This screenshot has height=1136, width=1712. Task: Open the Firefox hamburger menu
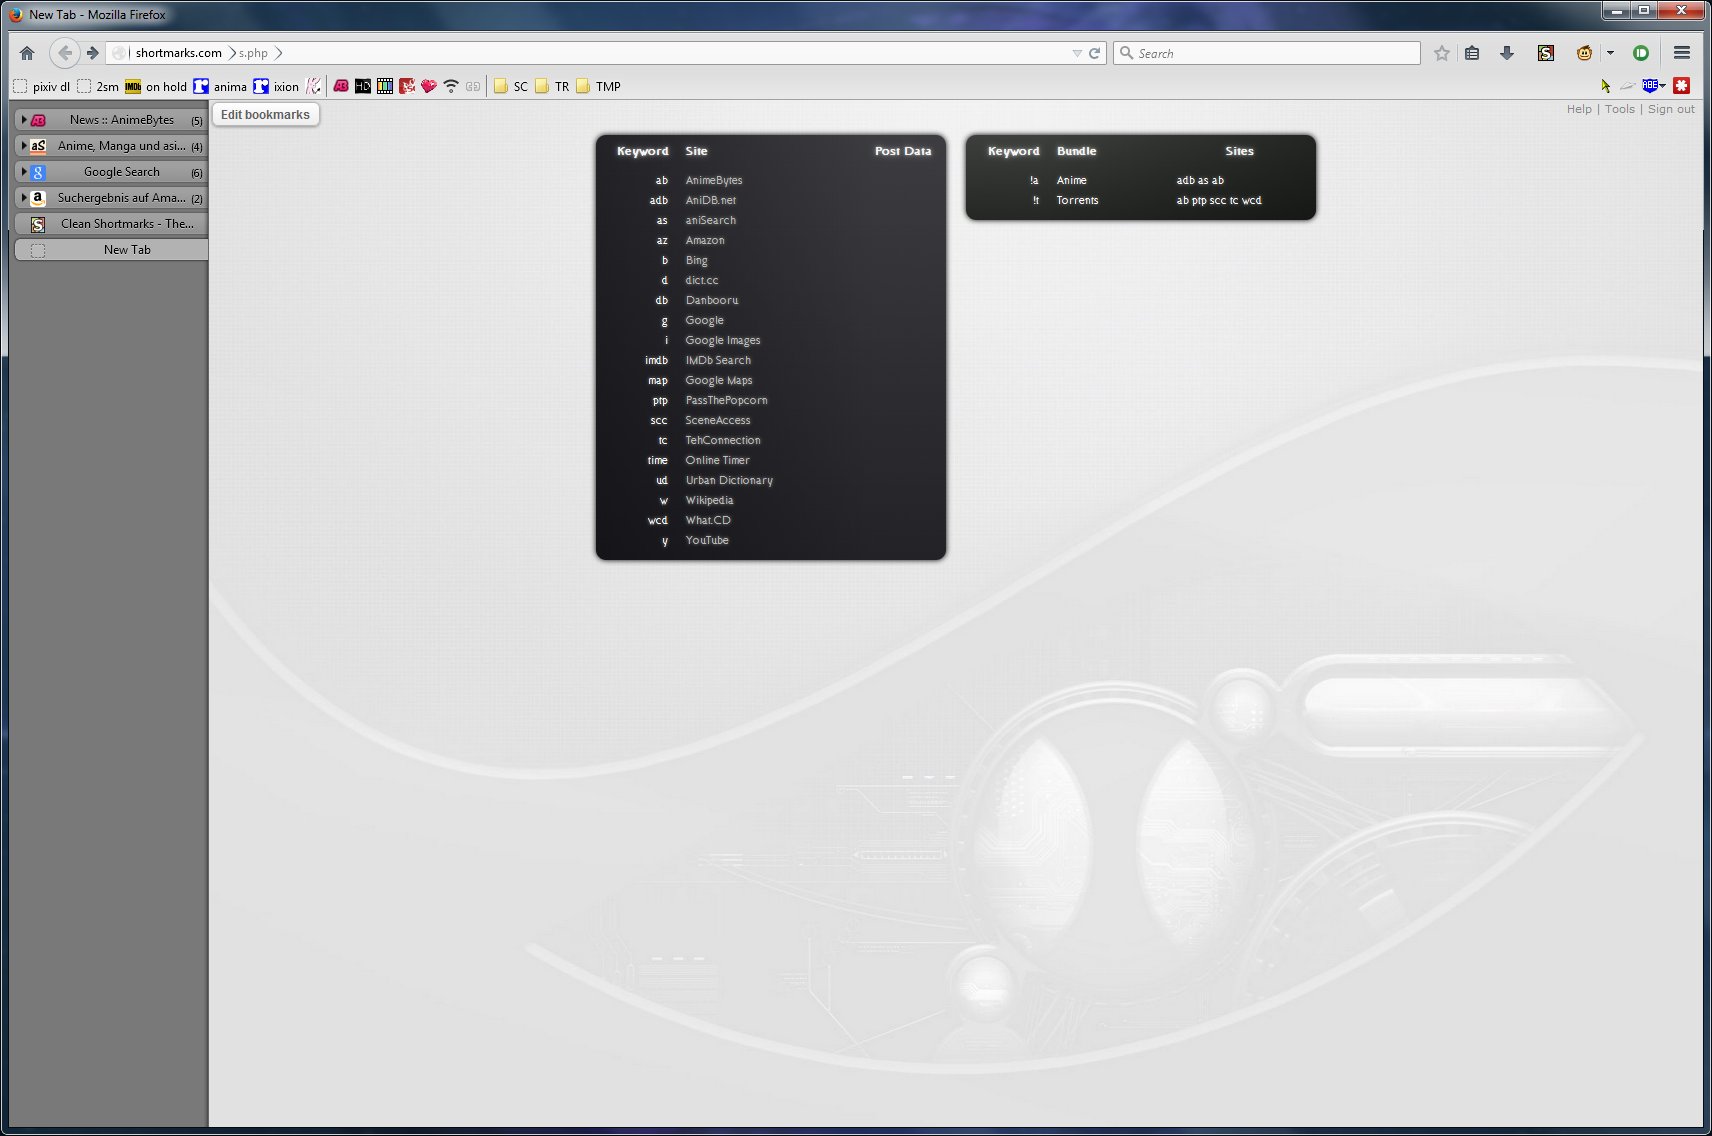[1682, 53]
